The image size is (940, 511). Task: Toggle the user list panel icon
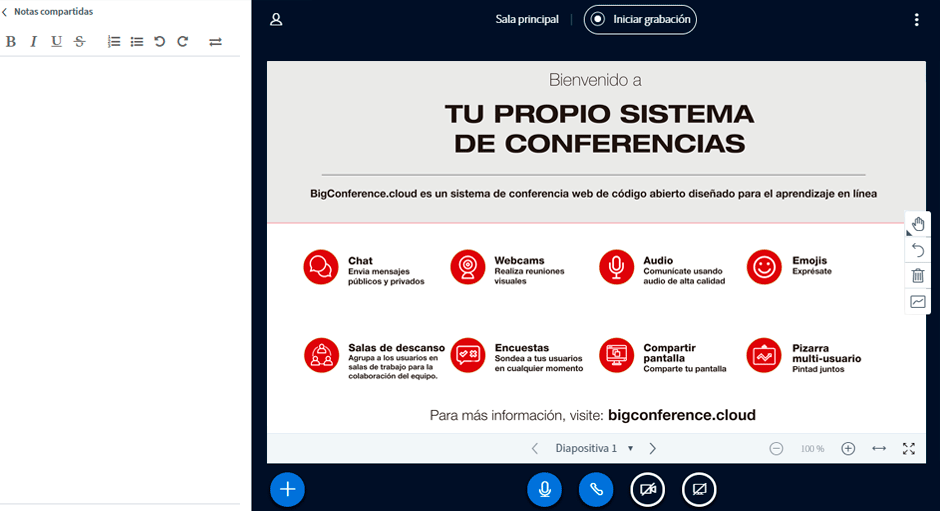(x=277, y=19)
